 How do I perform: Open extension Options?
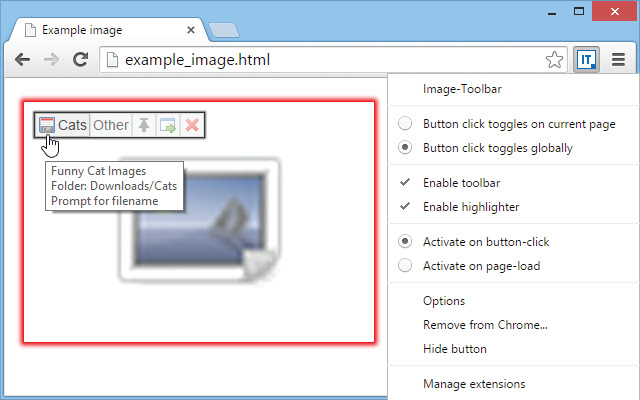[x=514, y=301]
